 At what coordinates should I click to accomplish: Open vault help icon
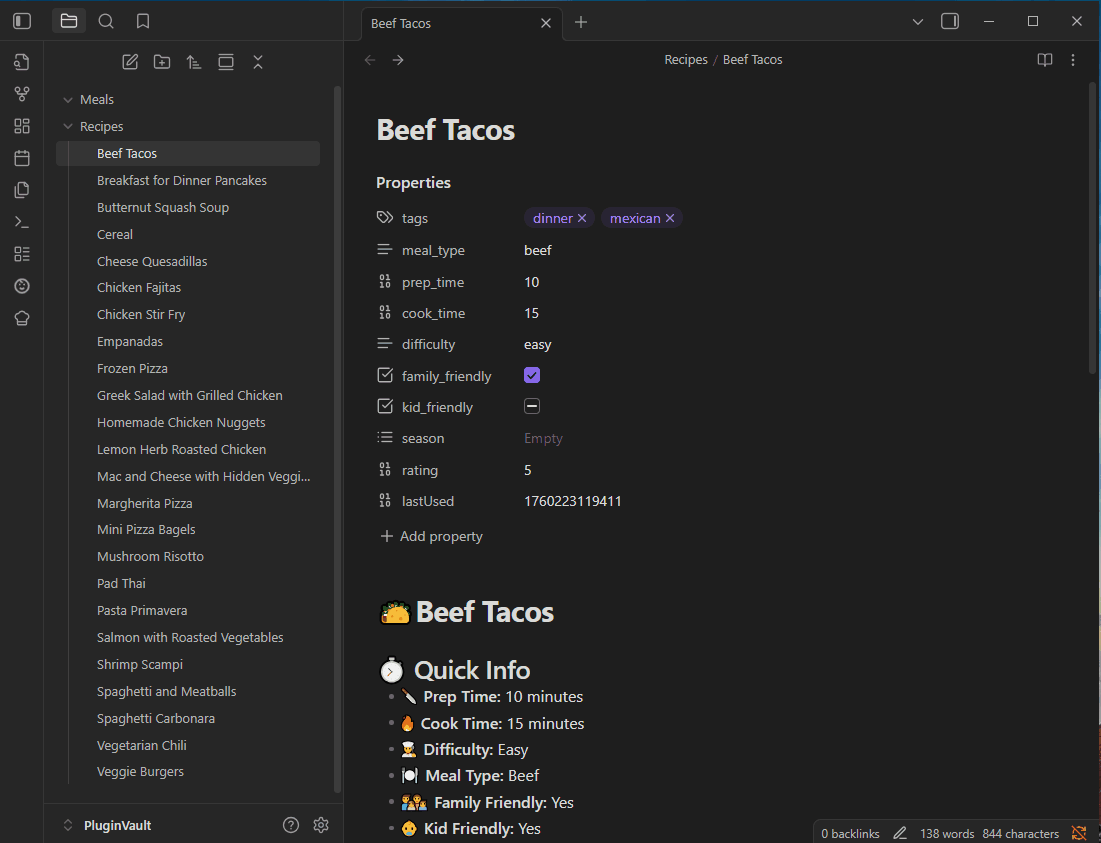point(291,825)
